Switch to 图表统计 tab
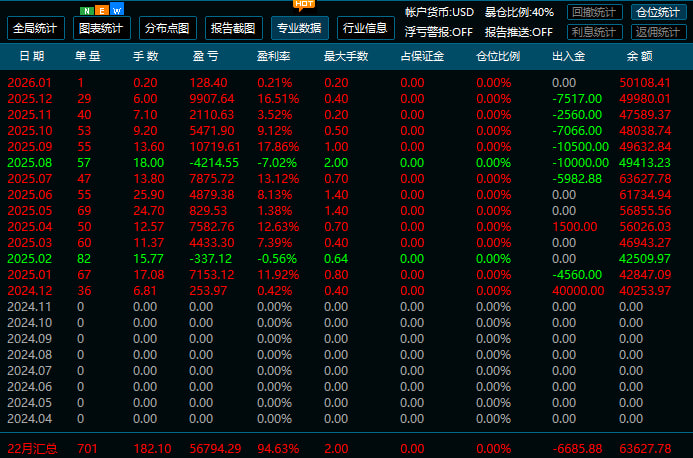 pos(102,28)
